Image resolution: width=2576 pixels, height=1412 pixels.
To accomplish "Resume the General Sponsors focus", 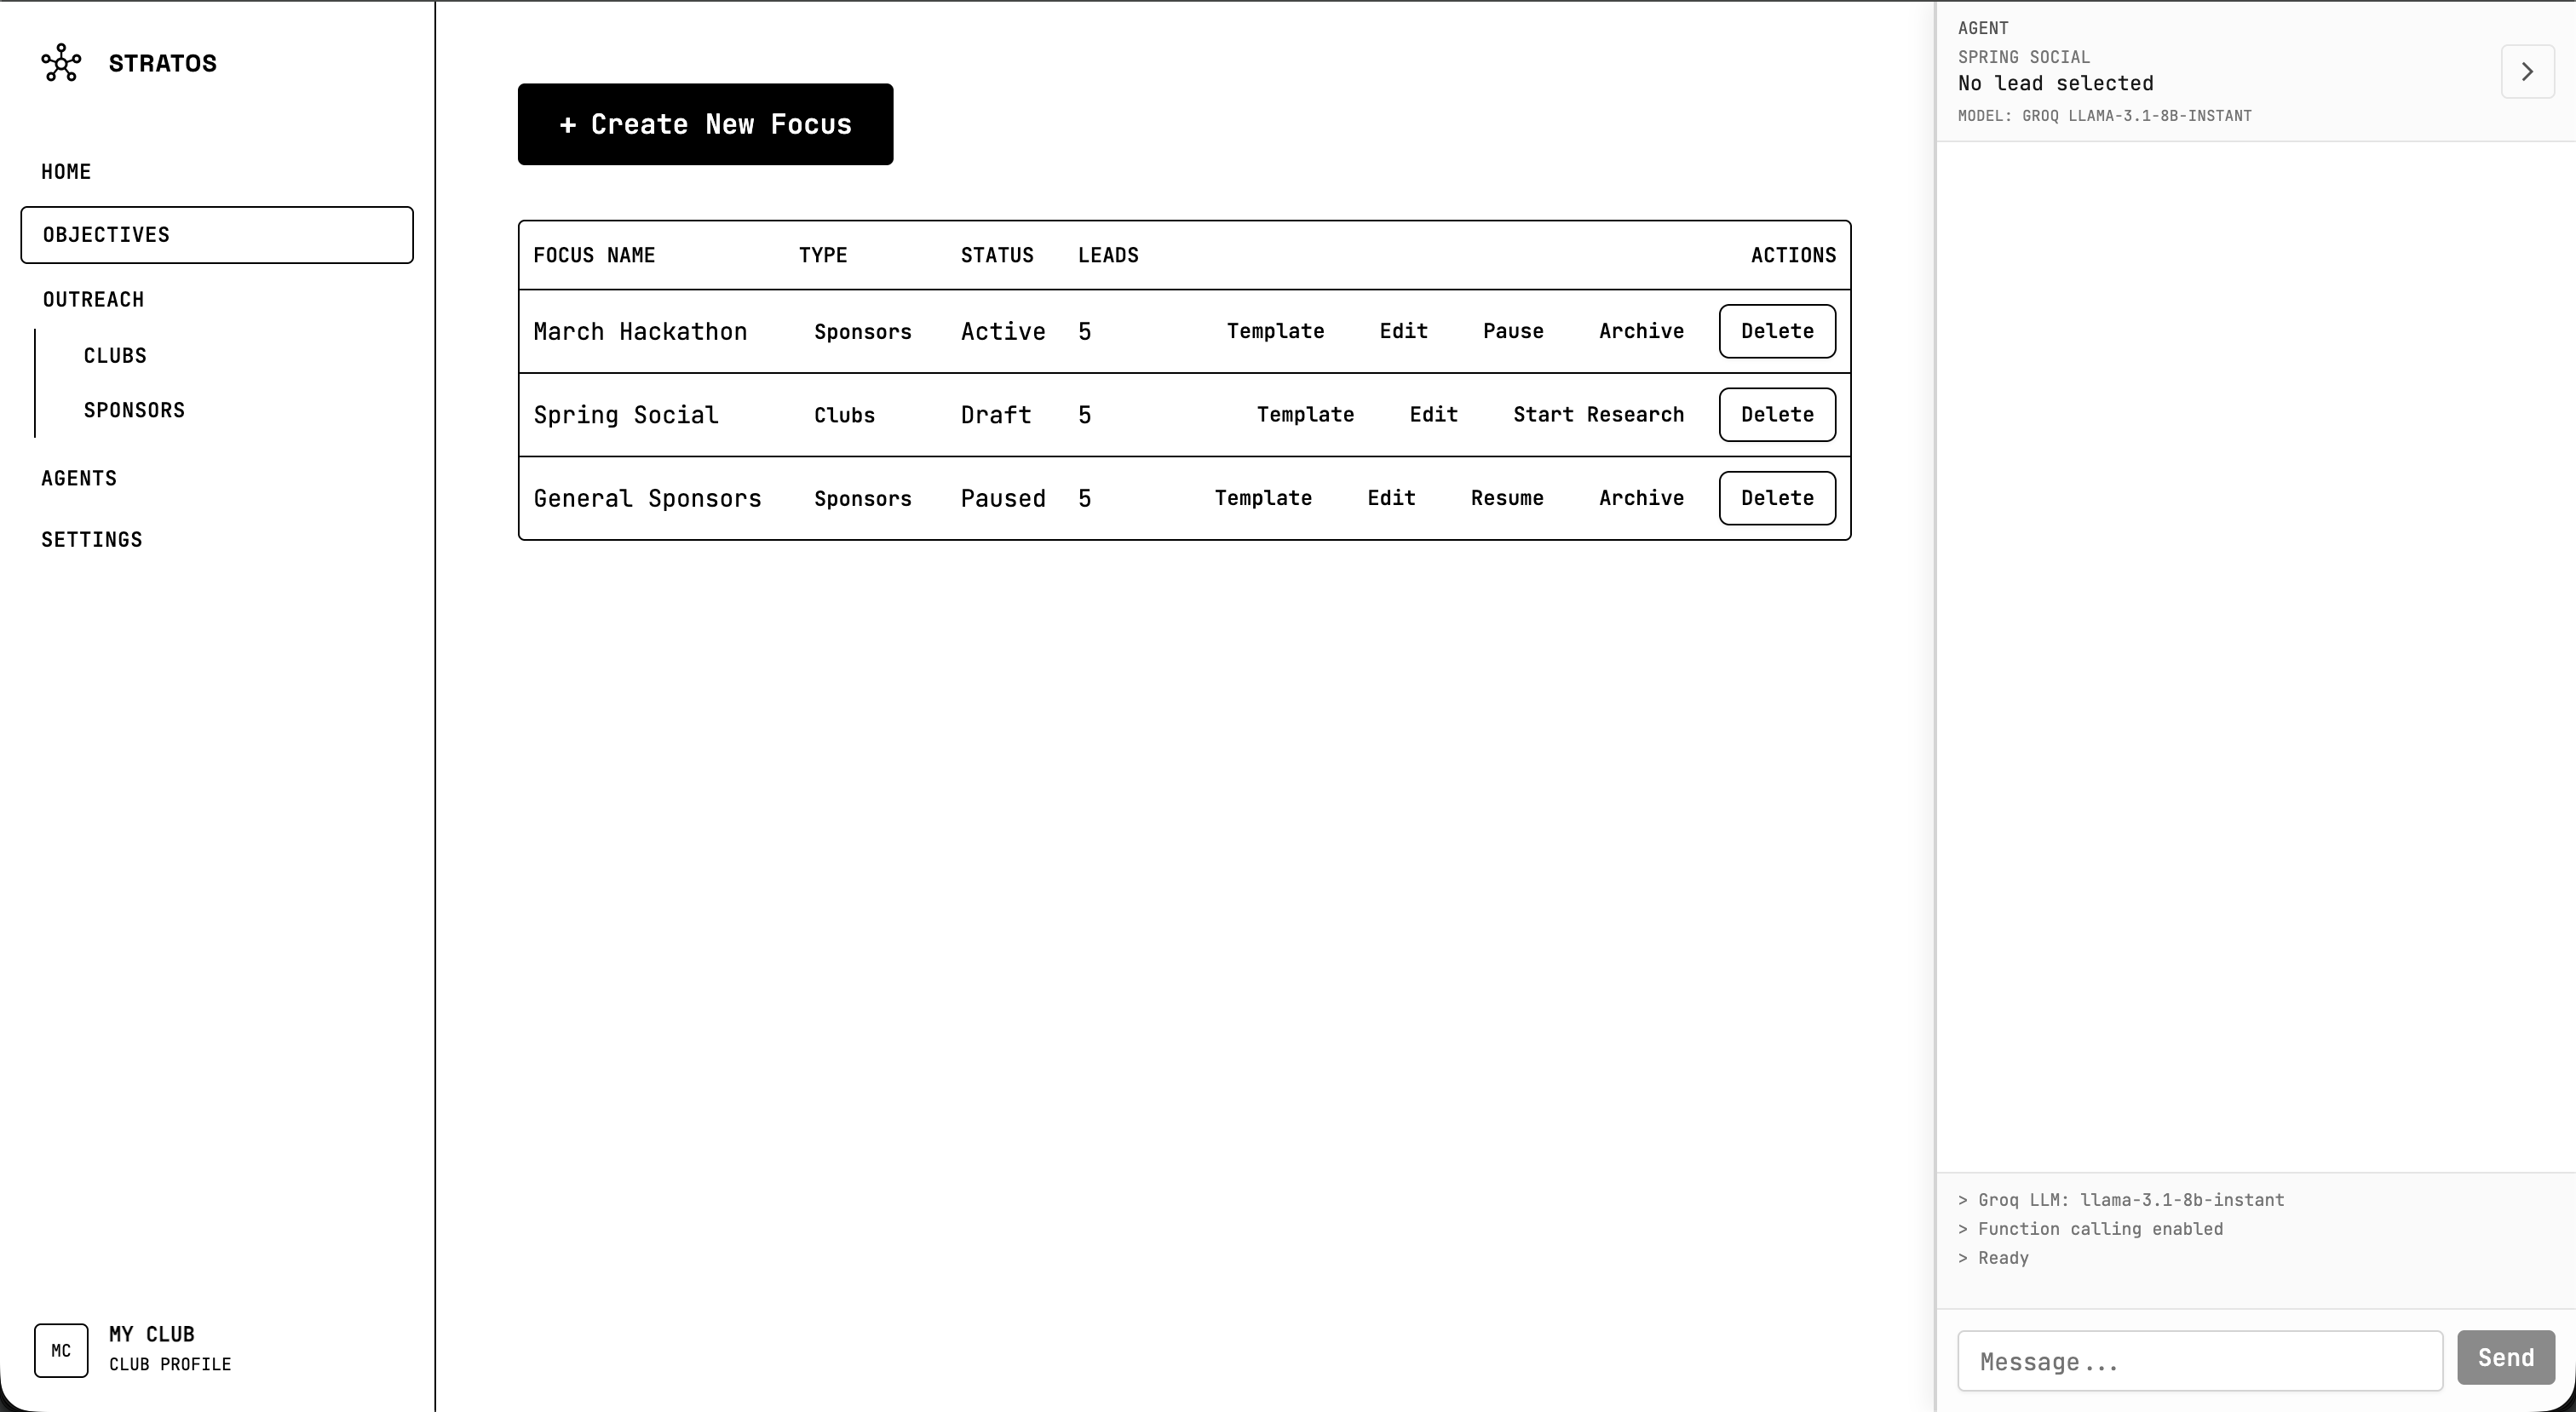I will (1506, 498).
